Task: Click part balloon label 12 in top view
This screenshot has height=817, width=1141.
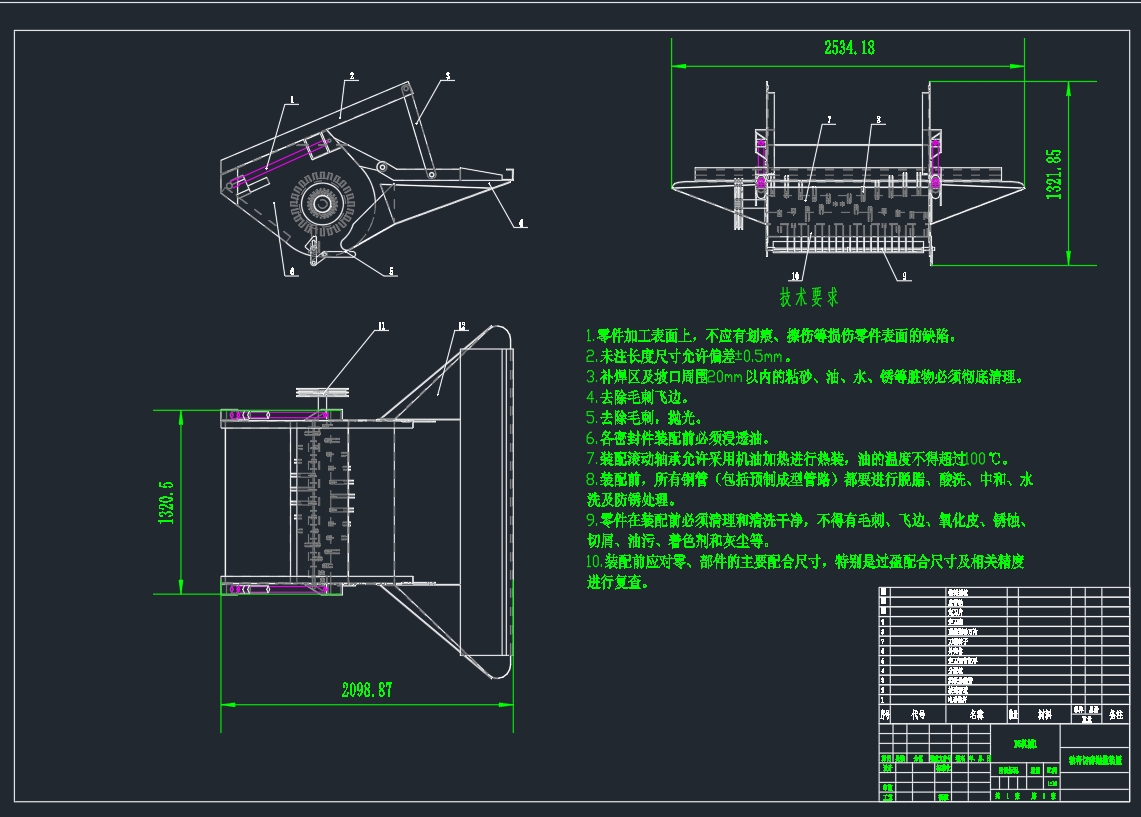Action: pos(461,327)
